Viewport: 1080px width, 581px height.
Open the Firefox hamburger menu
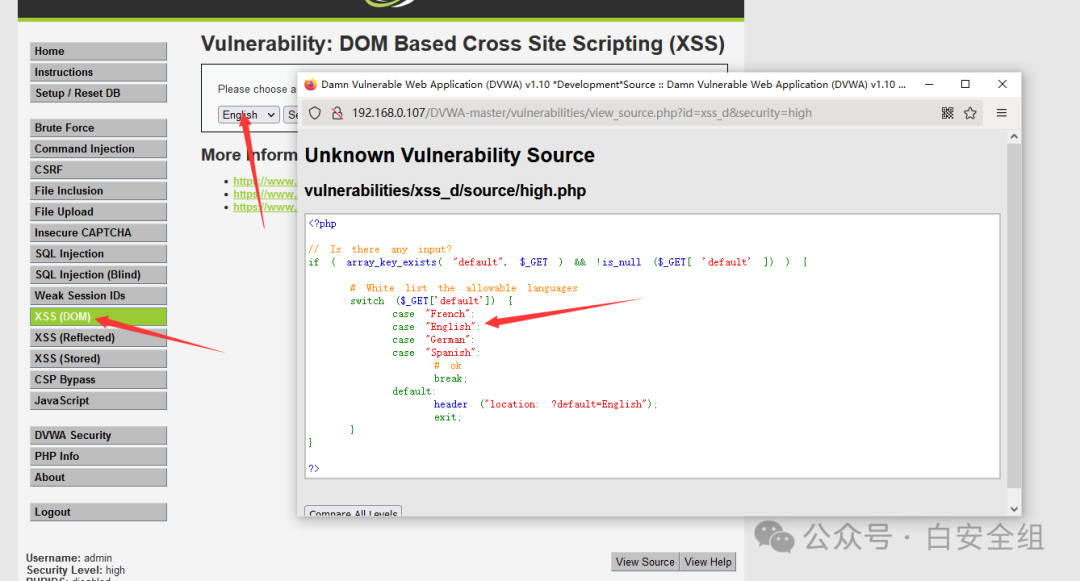1001,113
